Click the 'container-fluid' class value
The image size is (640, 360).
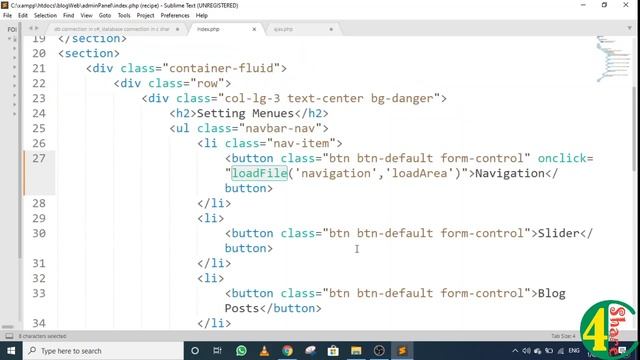(221, 69)
